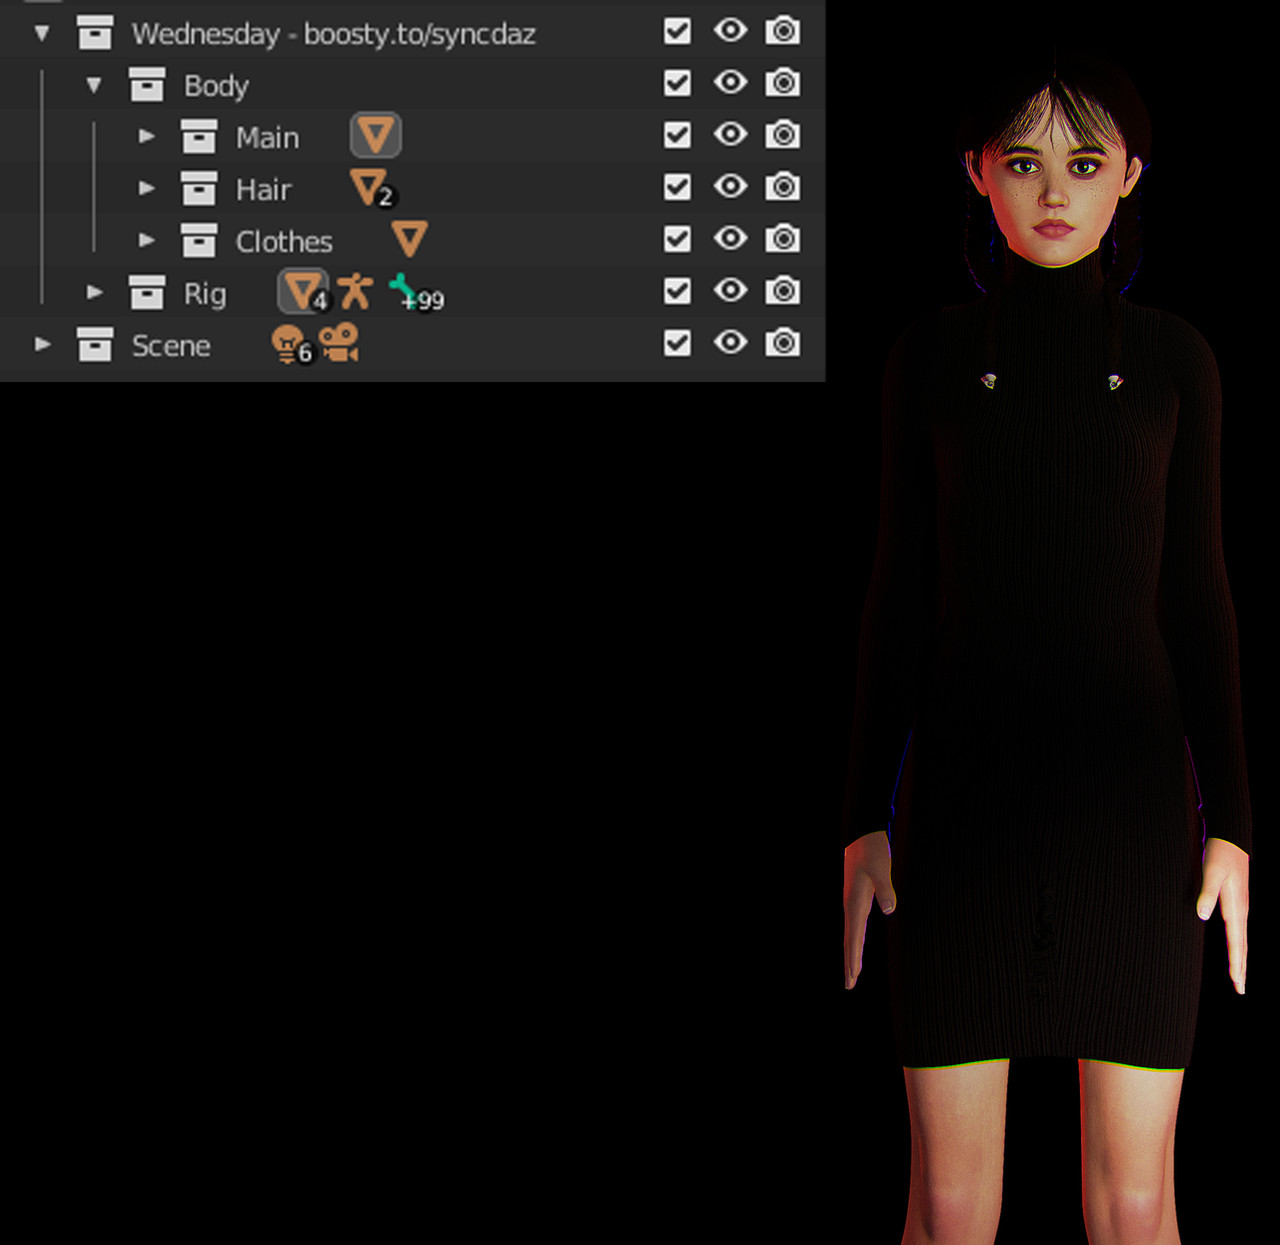
Task: Select the light icon in Scene row
Action: click(291, 344)
